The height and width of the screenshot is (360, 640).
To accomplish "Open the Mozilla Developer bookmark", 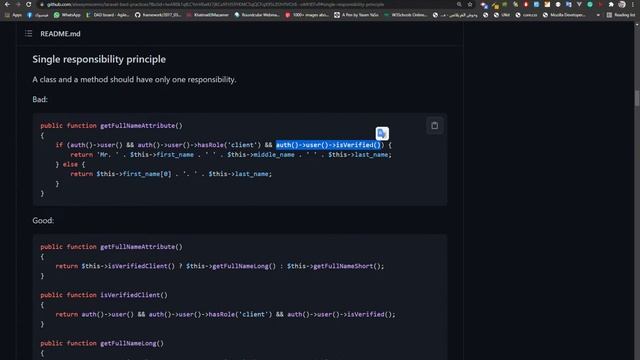I will coord(564,15).
